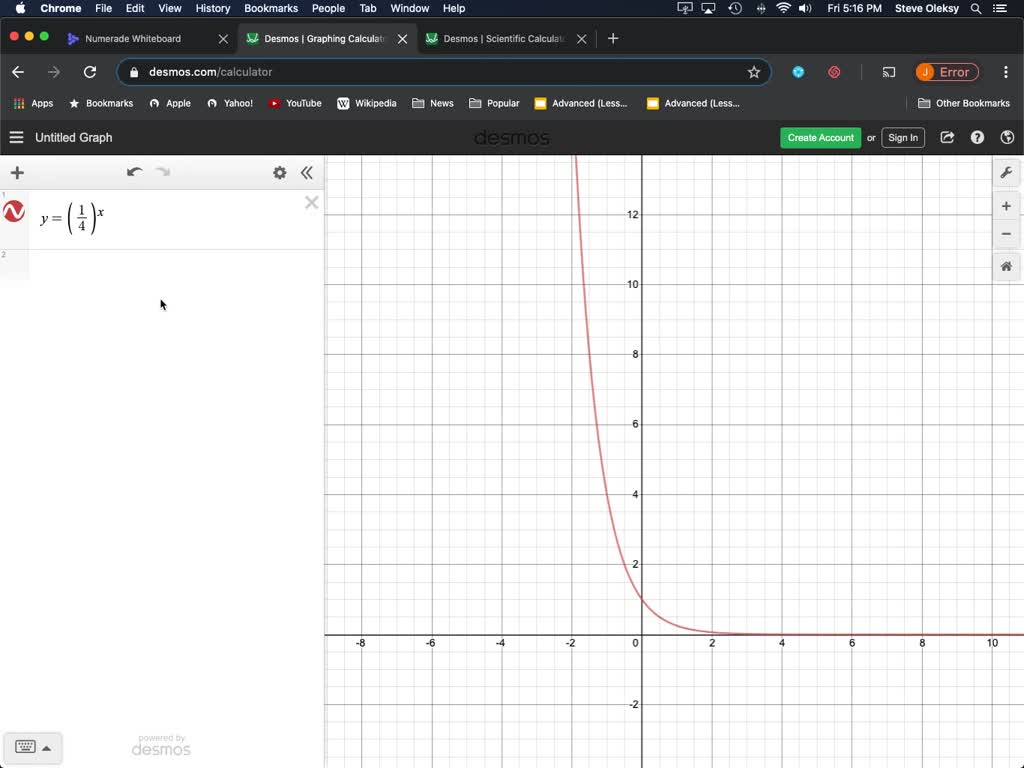Undo the last expression change
The image size is (1024, 768).
point(134,172)
